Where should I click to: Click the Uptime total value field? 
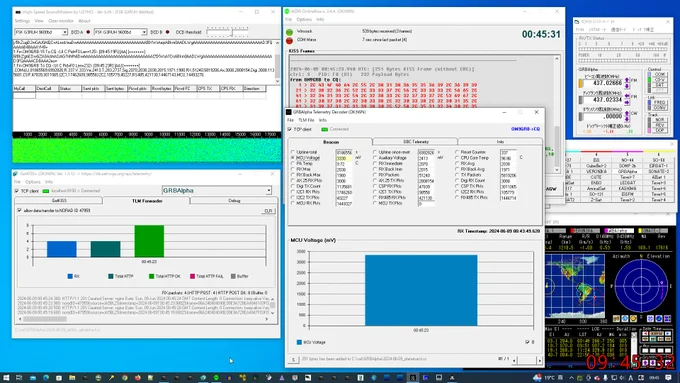pyautogui.click(x=343, y=153)
